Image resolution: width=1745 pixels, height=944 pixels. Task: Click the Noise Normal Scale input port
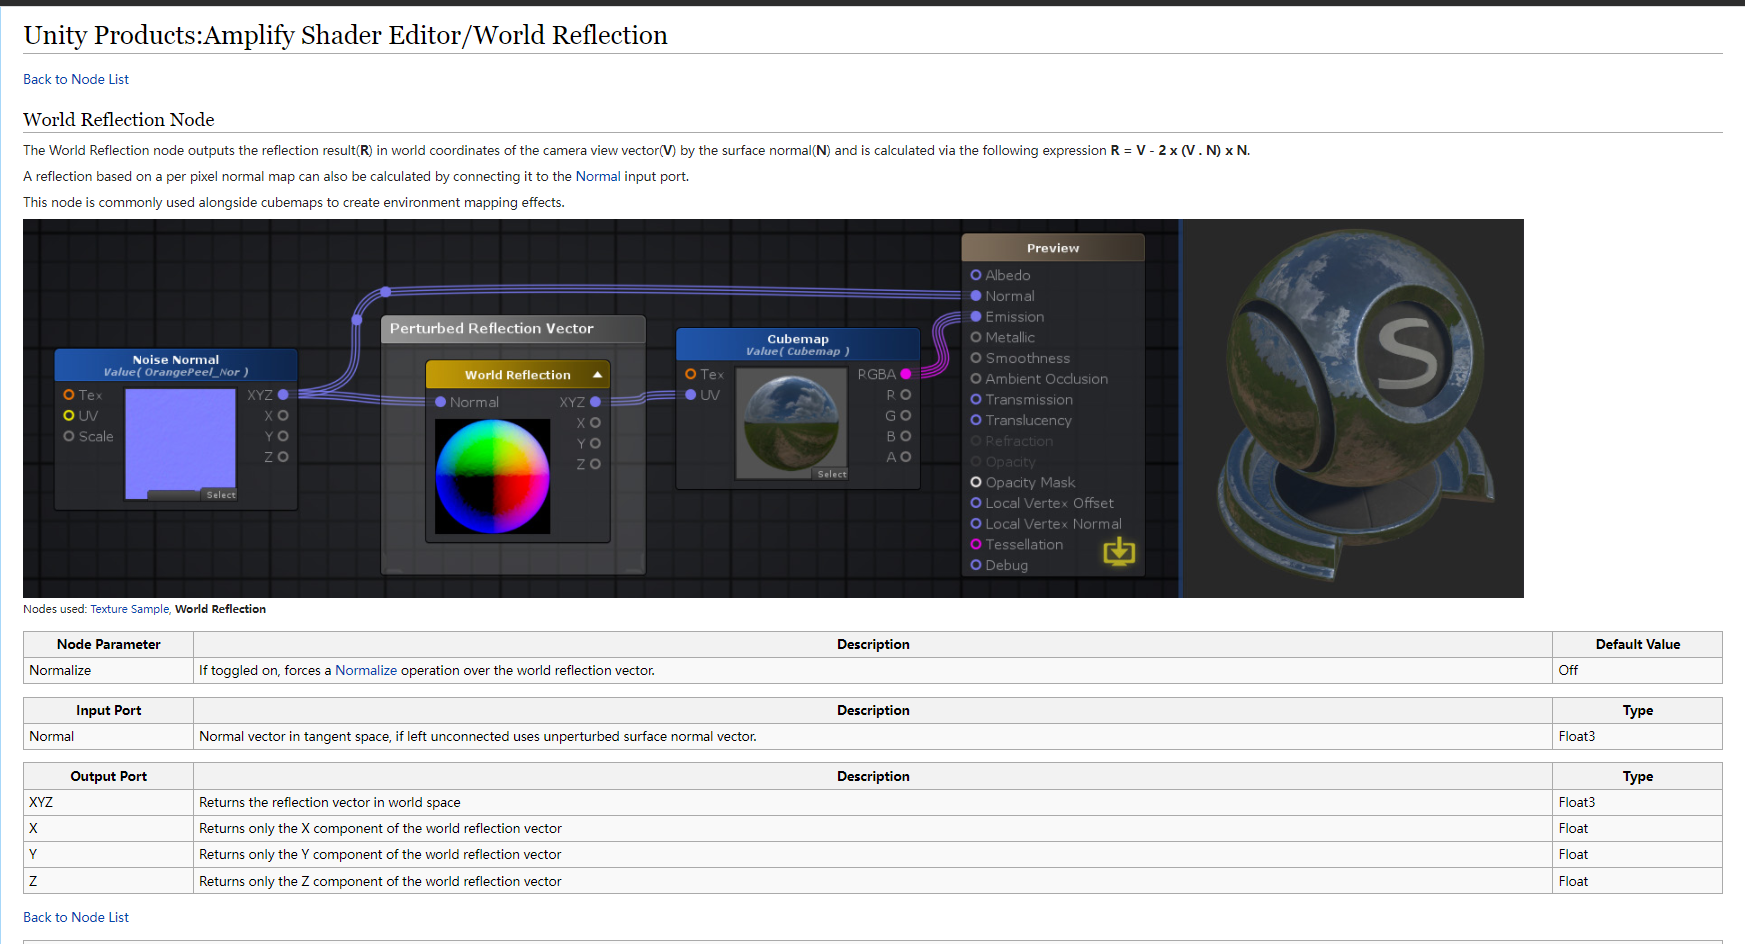tap(69, 436)
